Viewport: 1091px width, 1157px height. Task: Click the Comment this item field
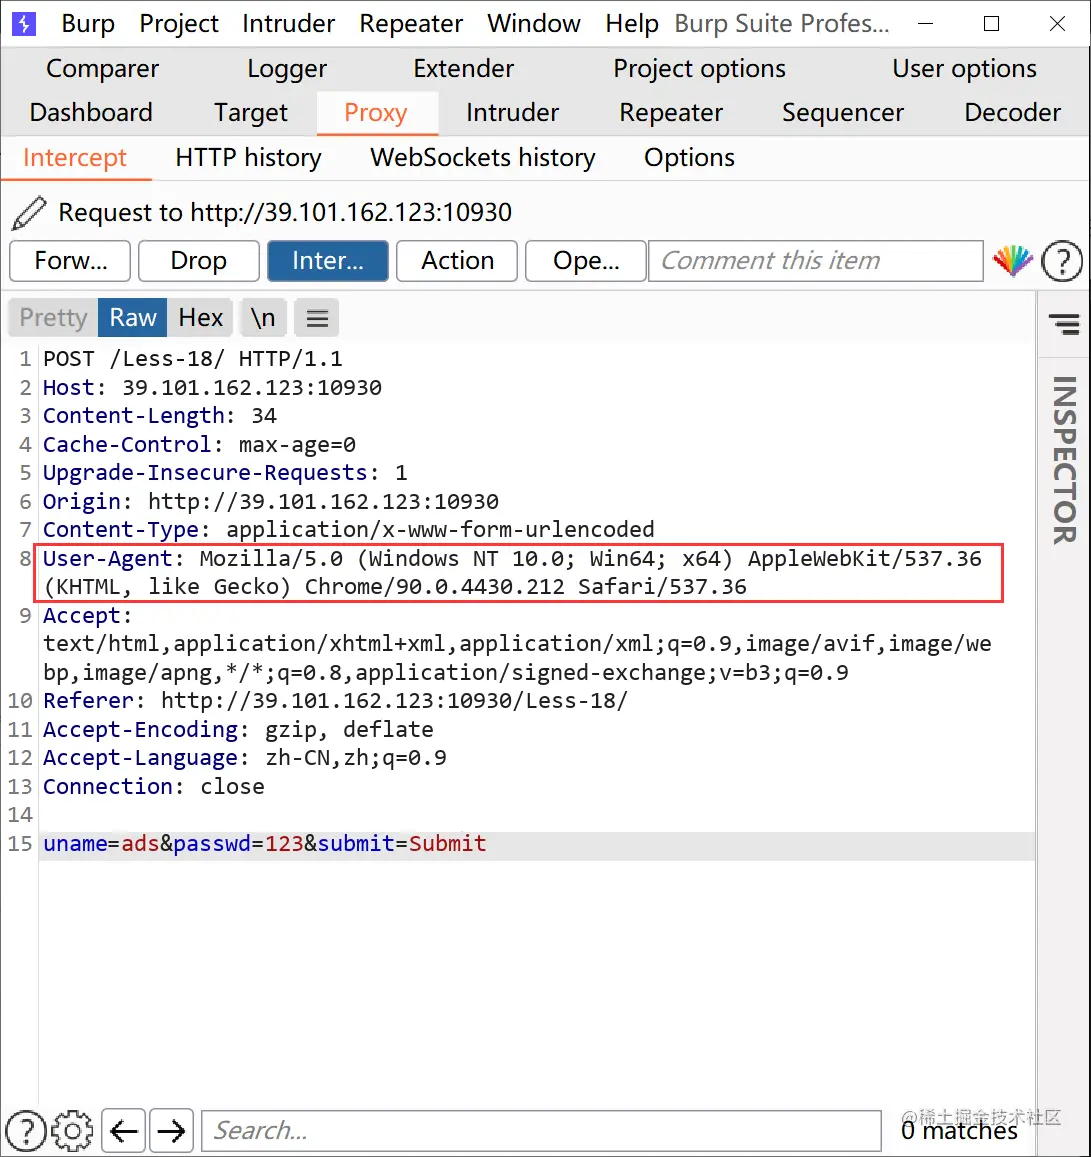tap(815, 261)
